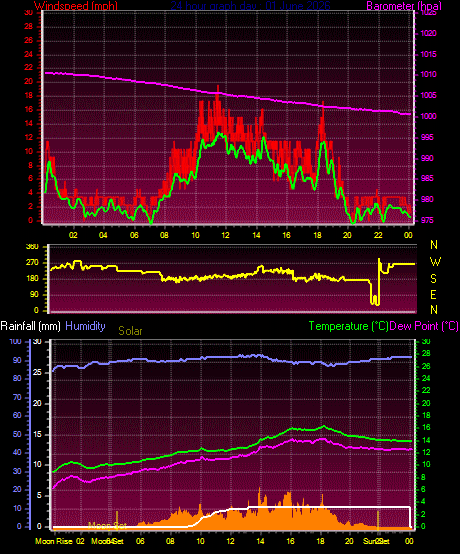The height and width of the screenshot is (554, 460).
Task: Click the Sun Set marker label
Action: point(376,541)
